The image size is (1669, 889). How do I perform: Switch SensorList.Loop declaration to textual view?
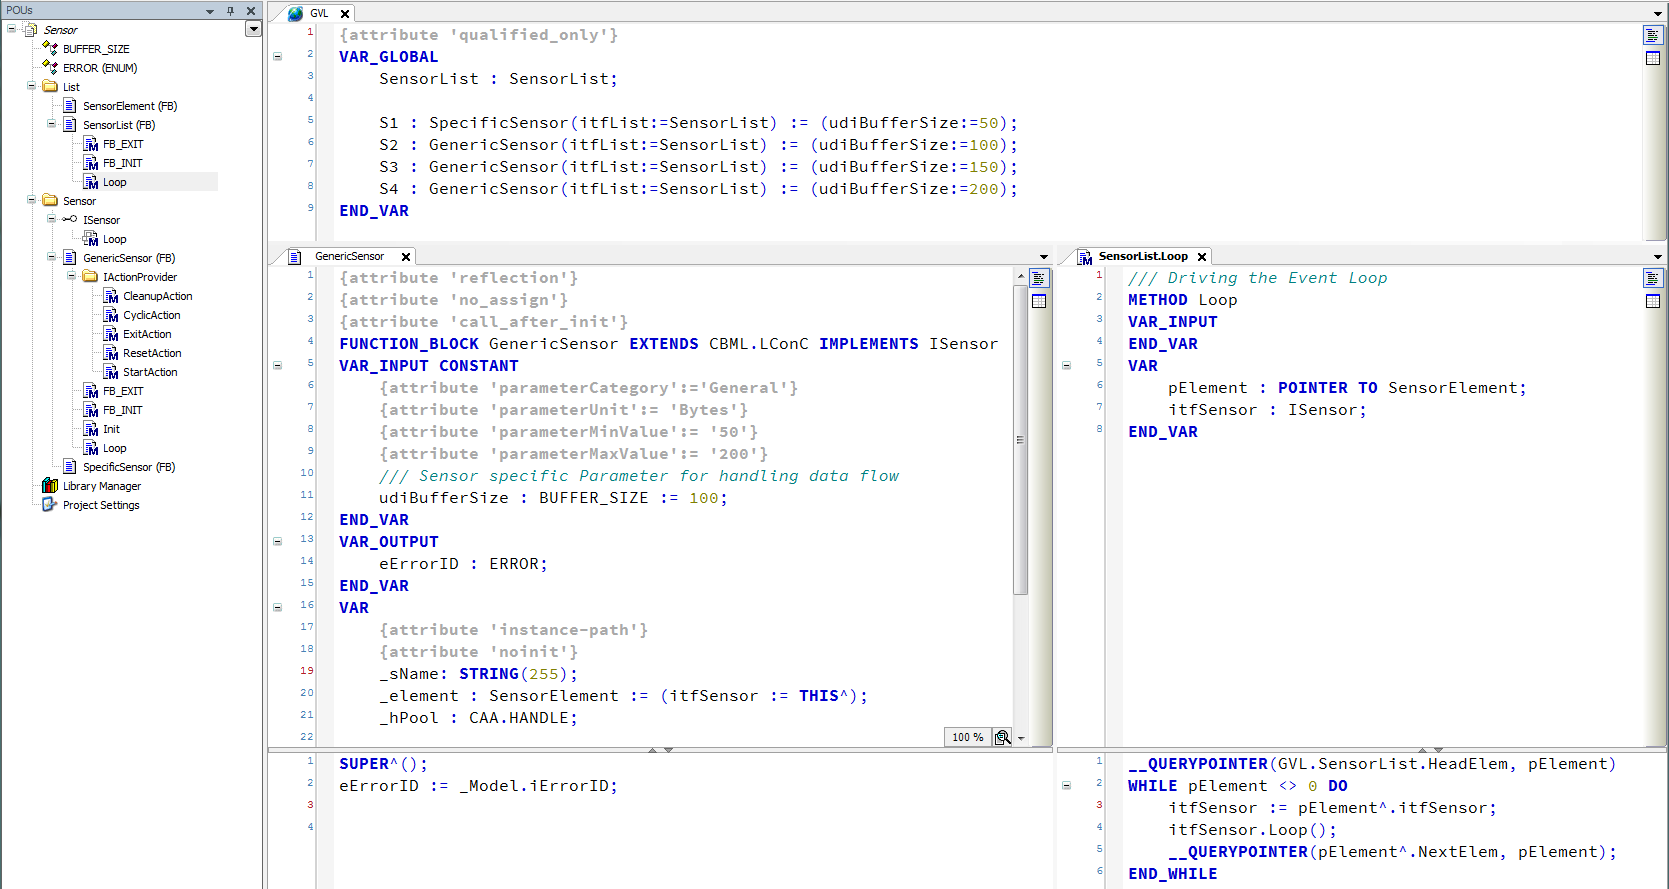(x=1652, y=279)
